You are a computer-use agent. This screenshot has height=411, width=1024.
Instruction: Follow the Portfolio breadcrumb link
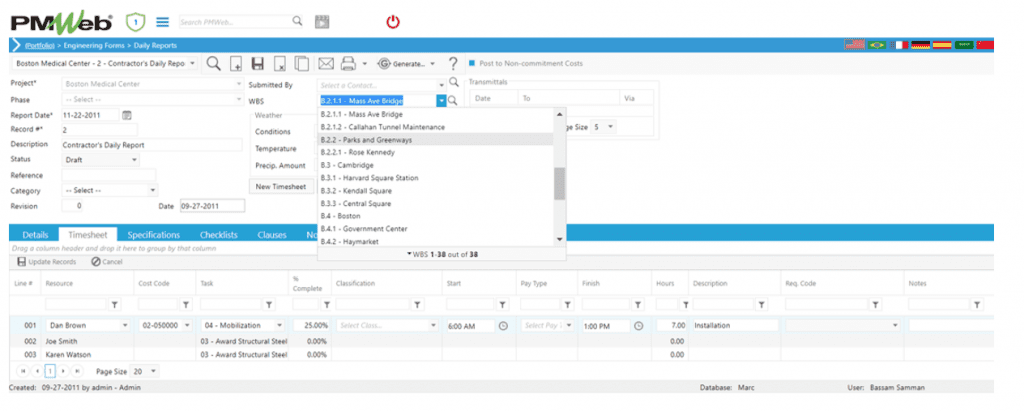(39, 46)
